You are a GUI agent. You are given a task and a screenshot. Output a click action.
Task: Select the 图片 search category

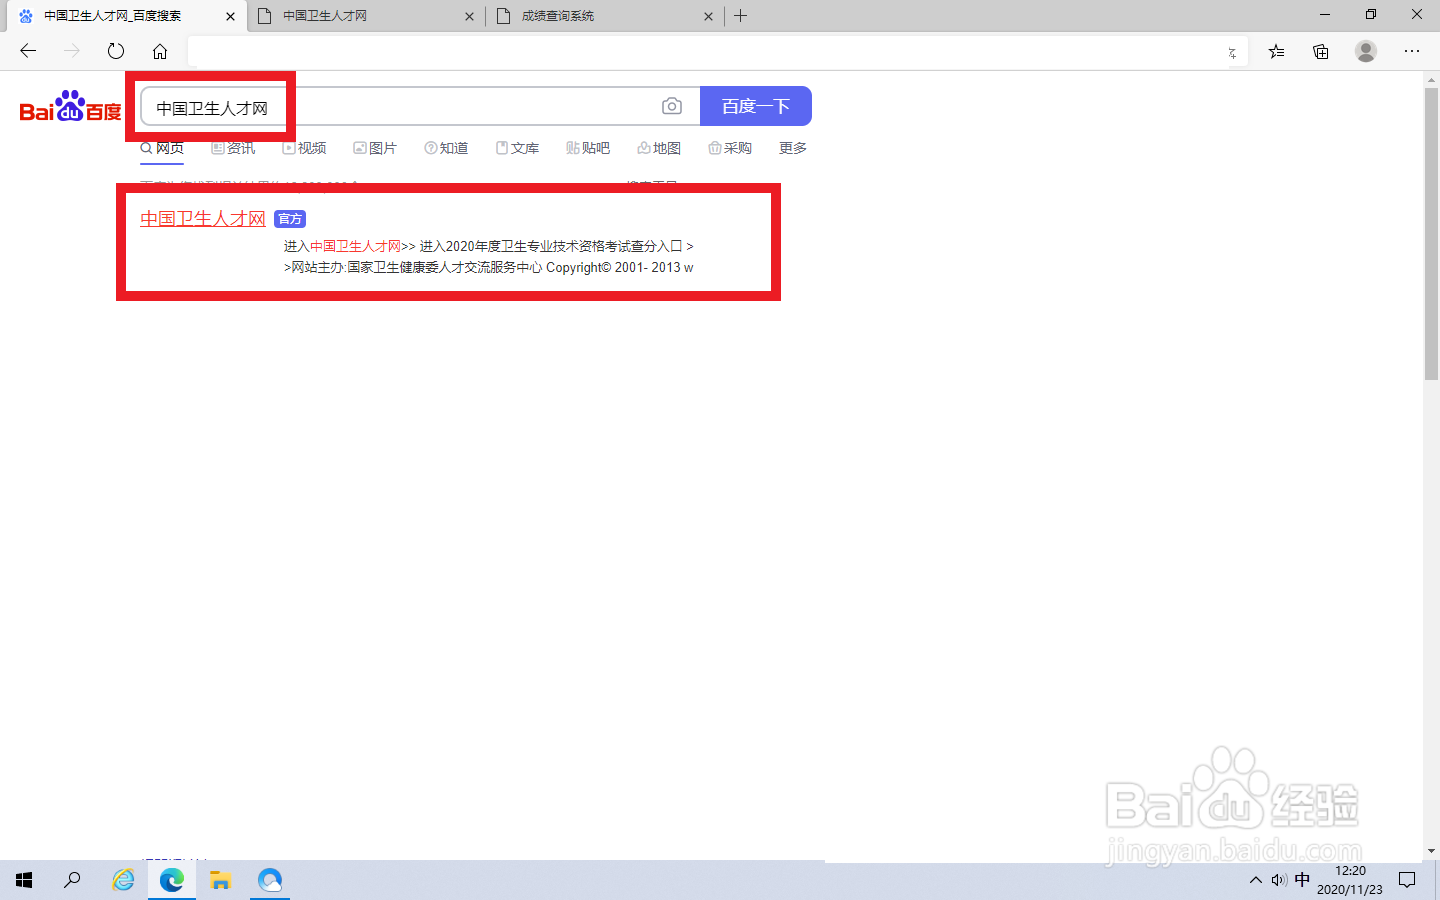375,148
